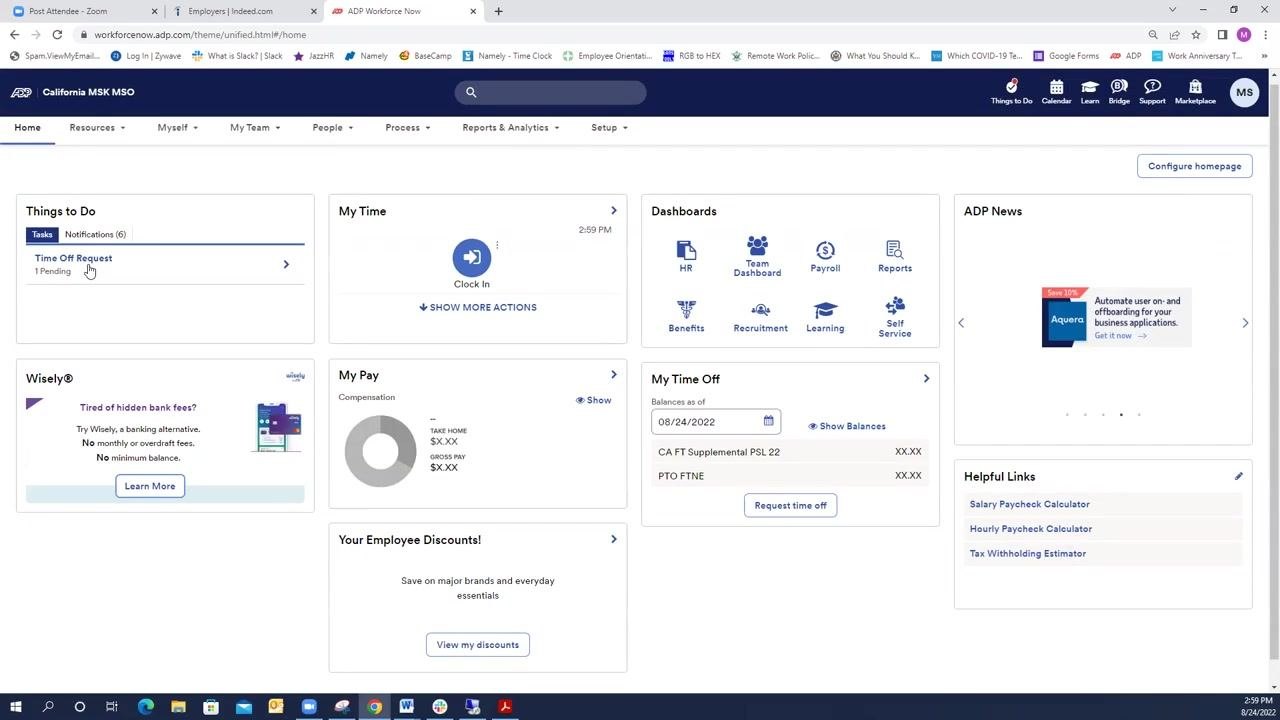Viewport: 1280px width, 720px height.
Task: Open the HR dashboard icon
Action: (686, 256)
